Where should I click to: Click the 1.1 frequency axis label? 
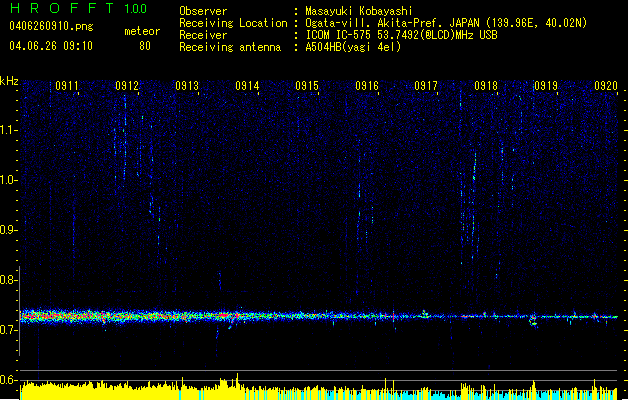pos(8,130)
